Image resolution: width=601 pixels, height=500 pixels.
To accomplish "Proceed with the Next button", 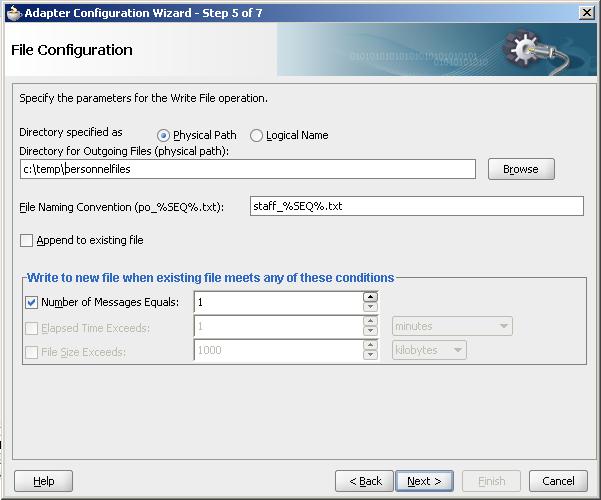I will [x=424, y=481].
